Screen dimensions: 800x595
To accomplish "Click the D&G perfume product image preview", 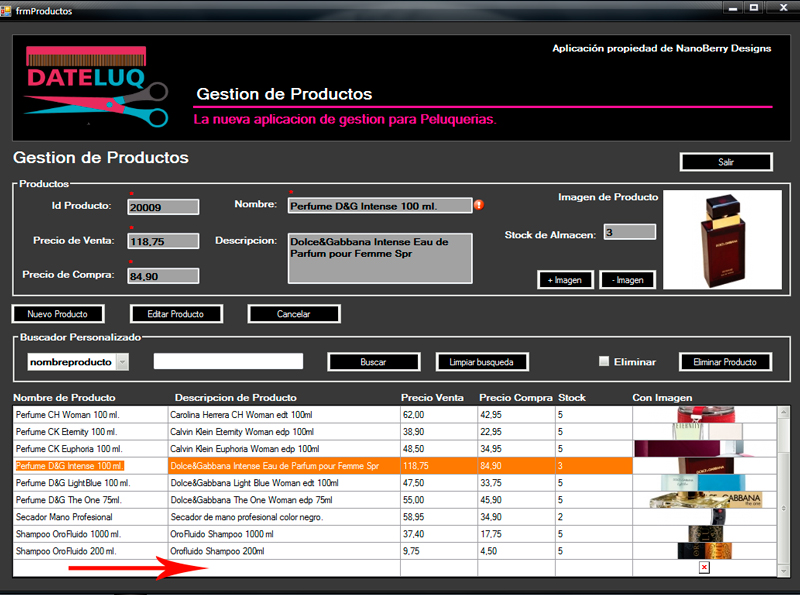I will click(x=722, y=240).
